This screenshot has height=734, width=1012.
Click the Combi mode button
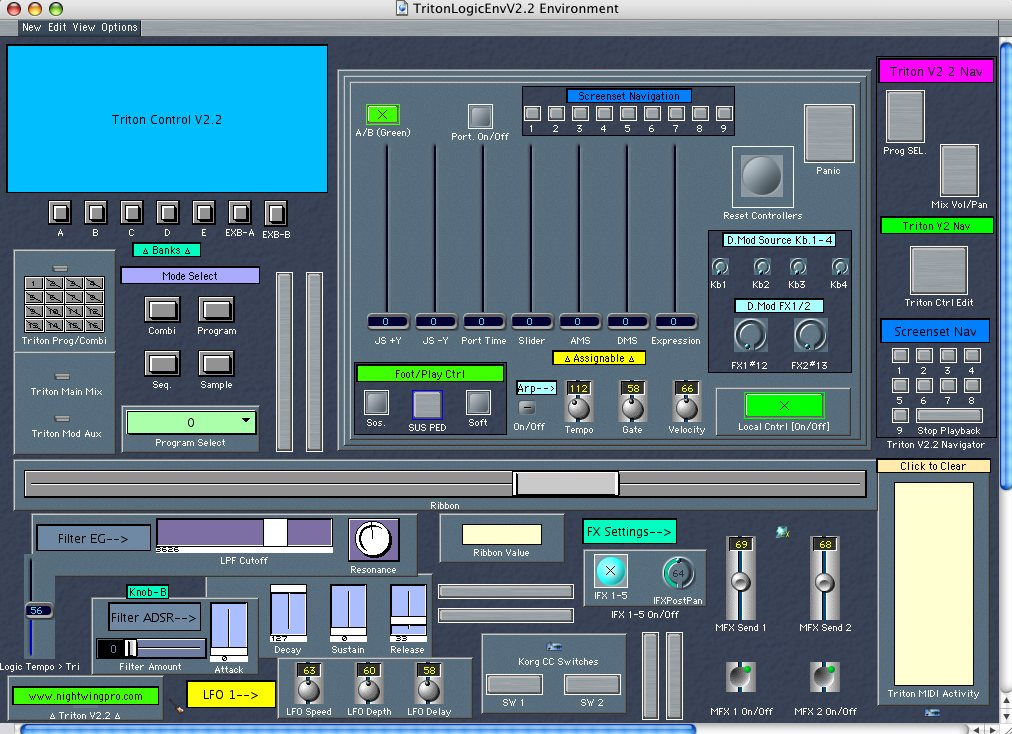(x=162, y=309)
